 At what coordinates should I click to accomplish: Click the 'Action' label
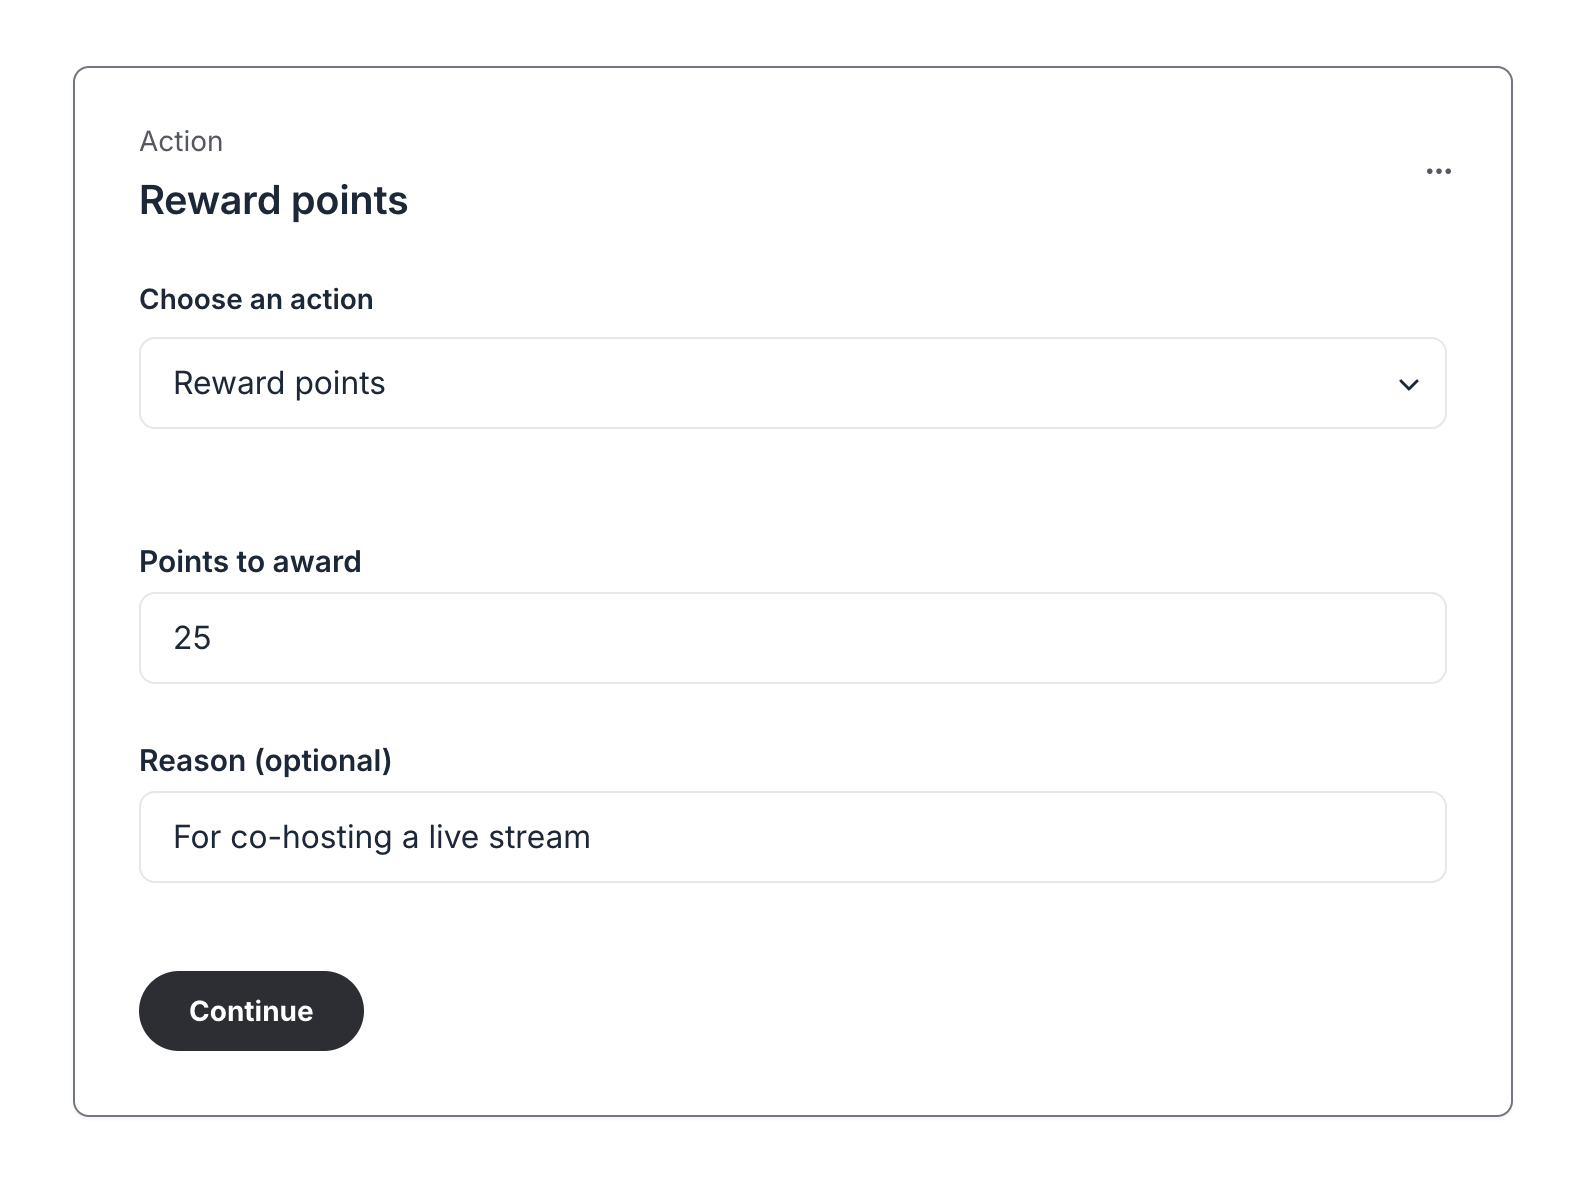(x=181, y=141)
